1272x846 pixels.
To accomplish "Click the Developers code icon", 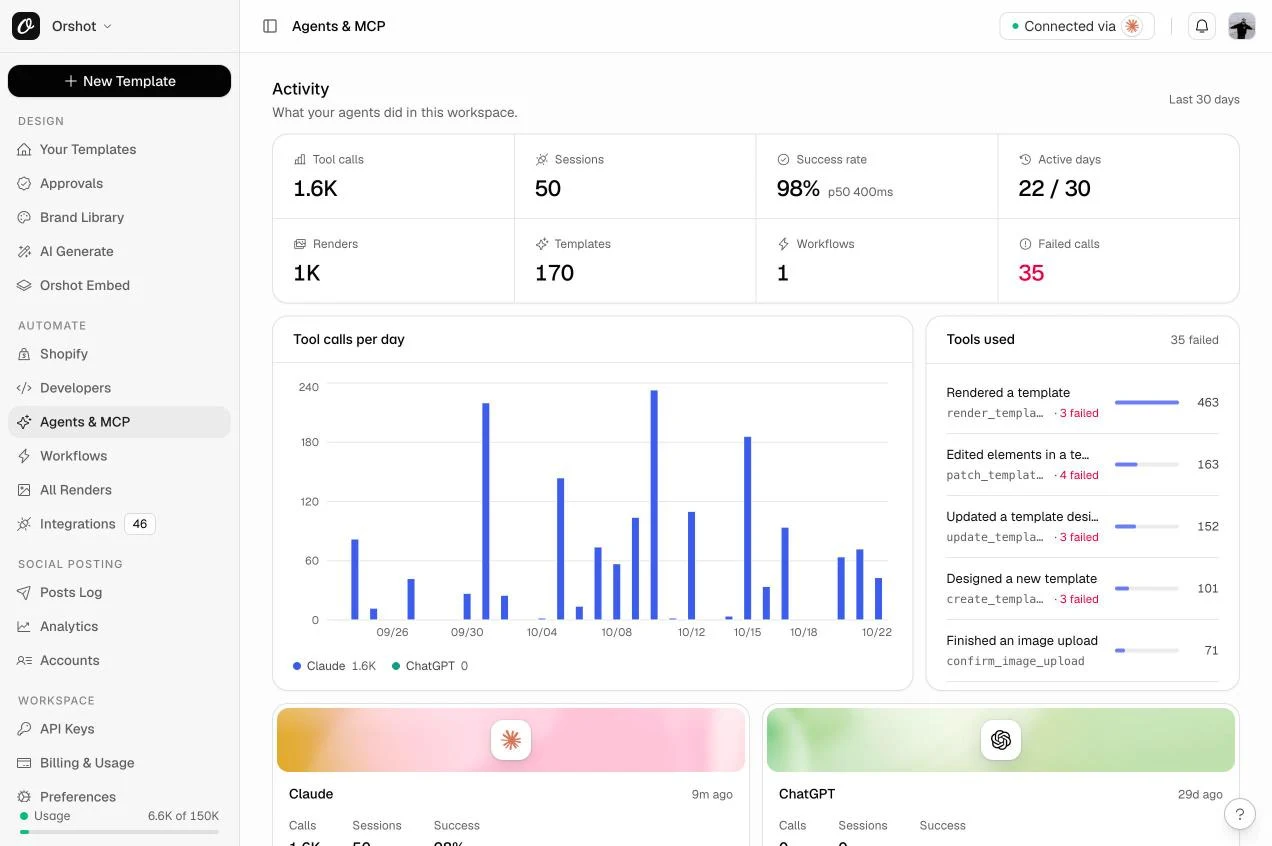I will [x=24, y=388].
